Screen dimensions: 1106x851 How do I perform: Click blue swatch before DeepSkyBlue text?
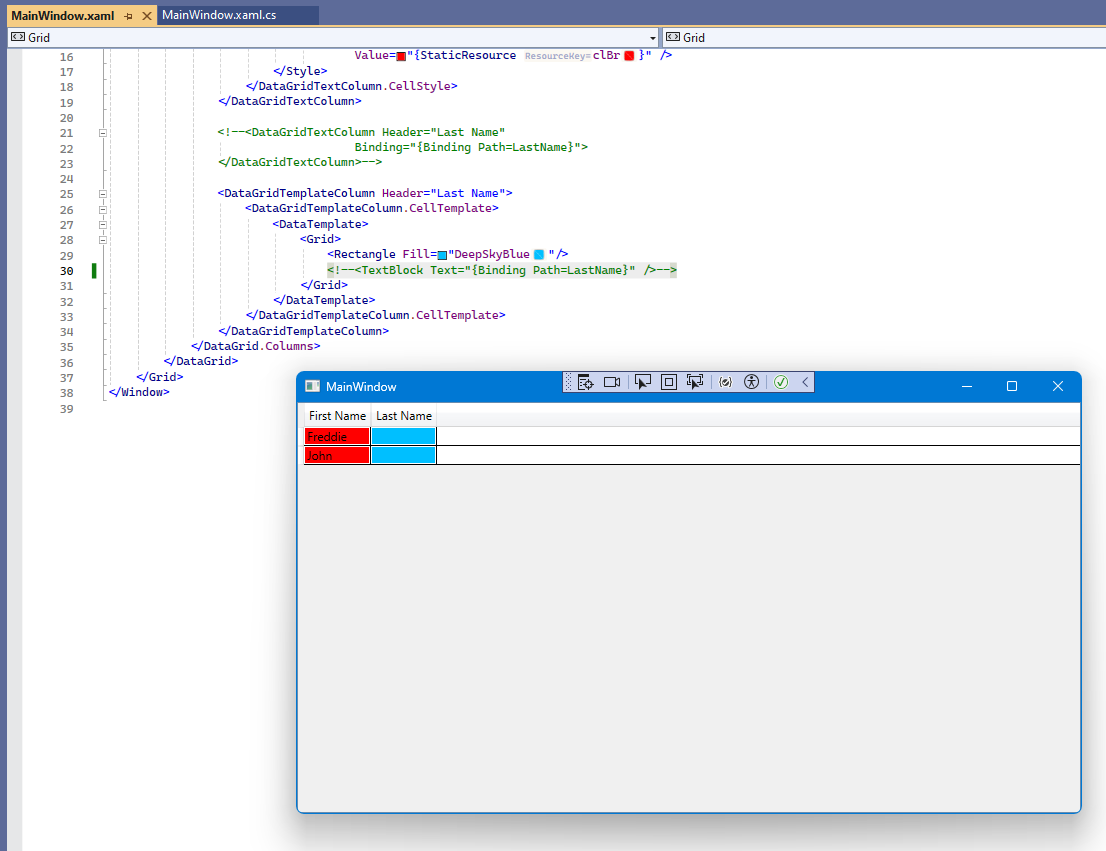pos(442,255)
